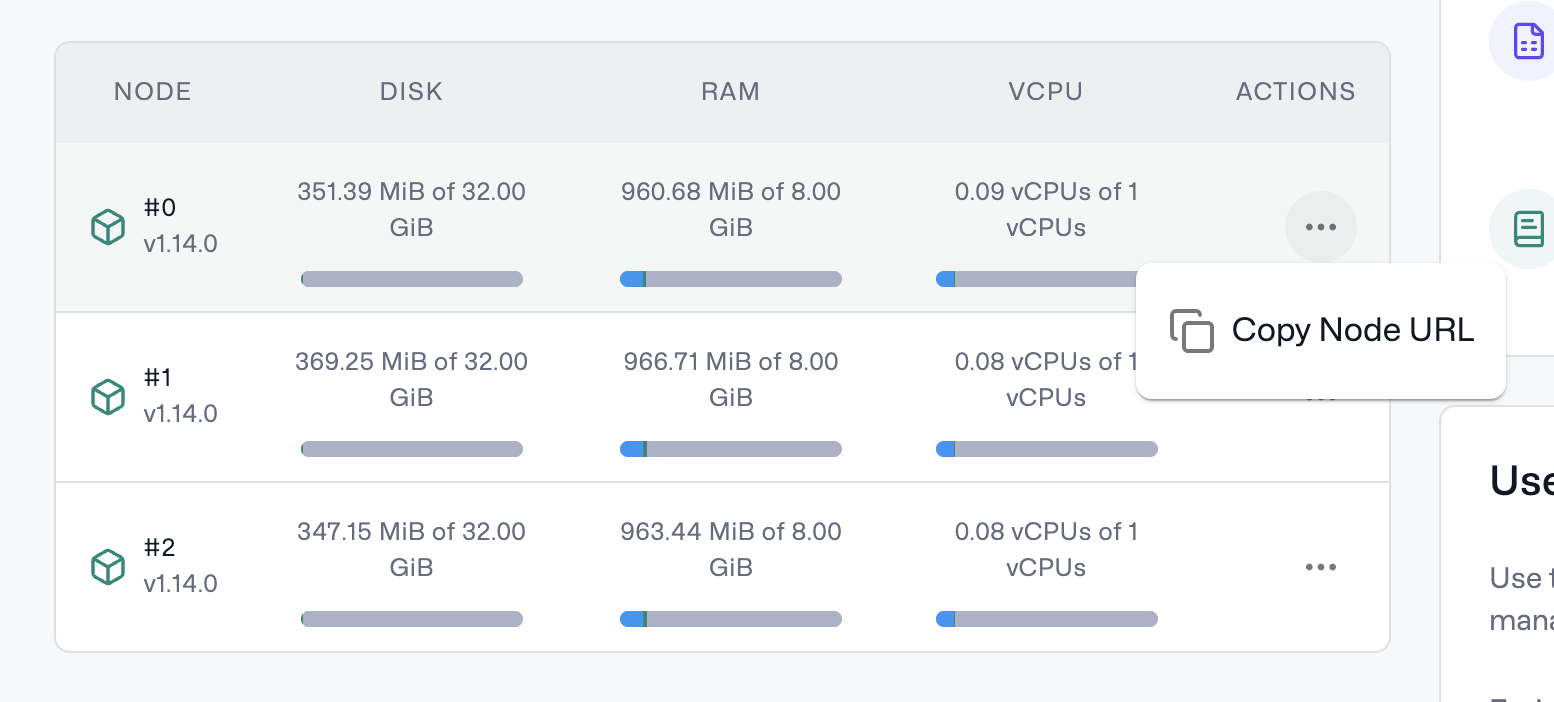
Task: Click the NODE column header
Action: tap(152, 91)
